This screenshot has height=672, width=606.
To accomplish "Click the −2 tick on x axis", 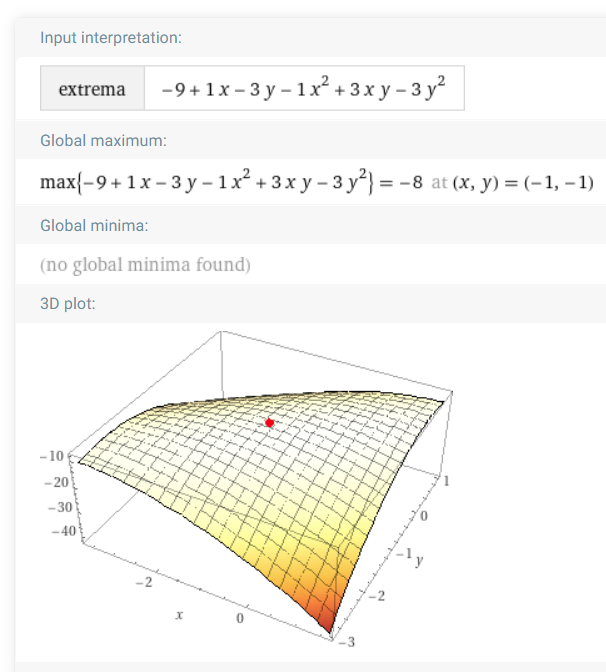I will pos(144,582).
